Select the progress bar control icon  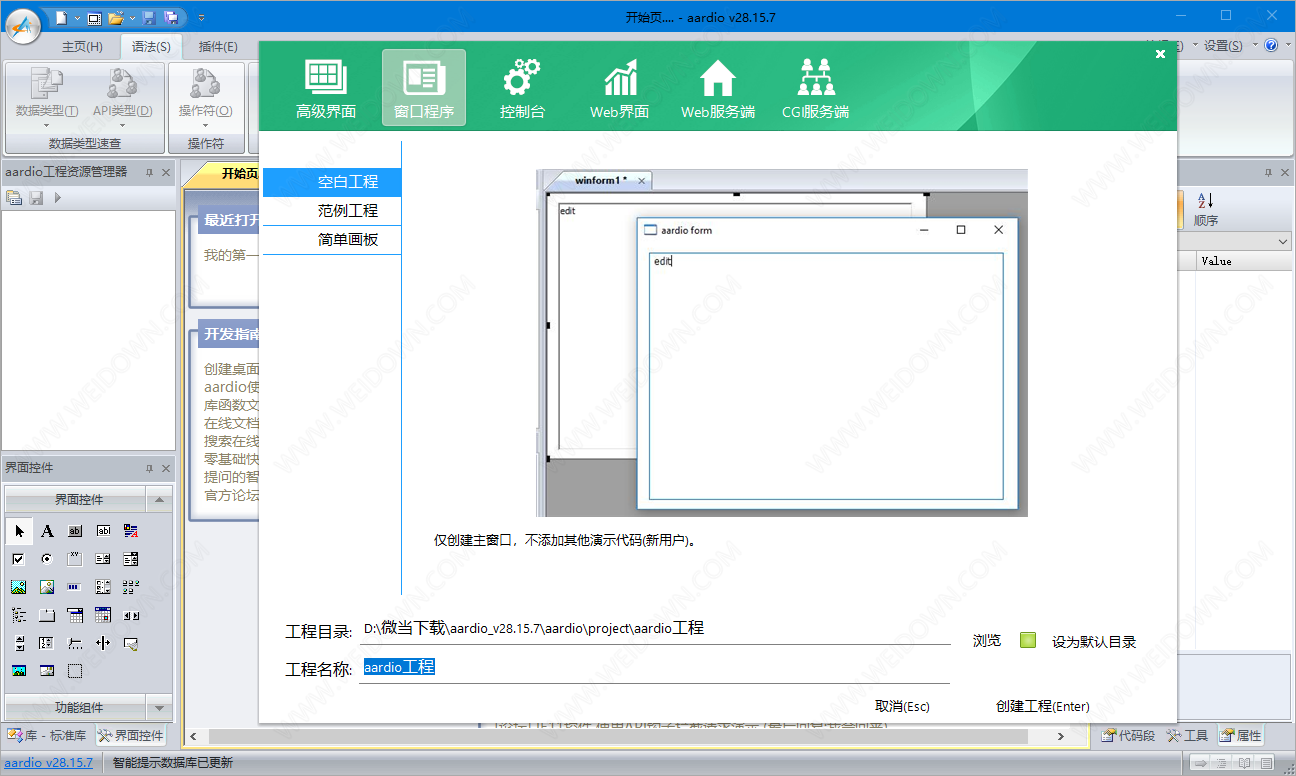75,587
